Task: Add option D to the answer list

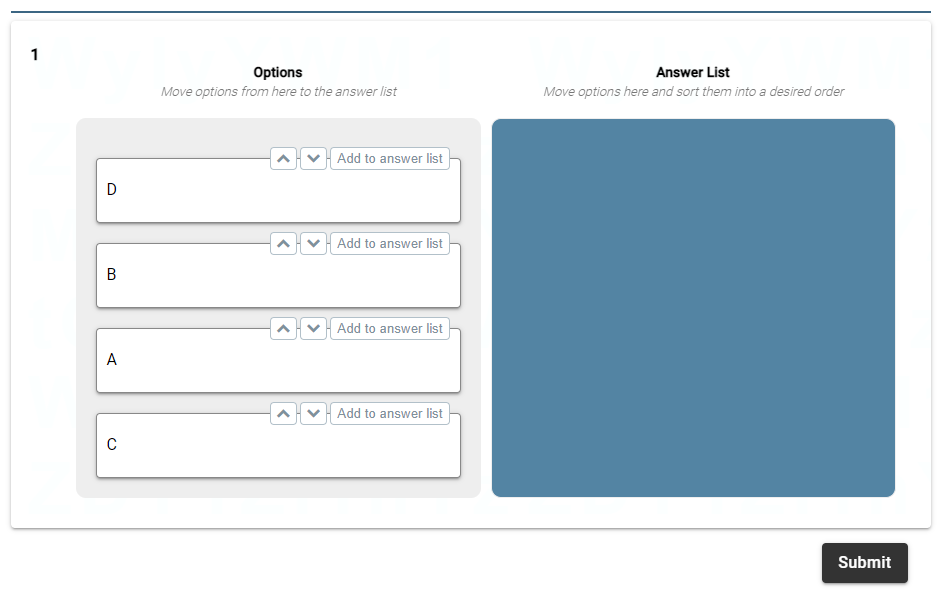Action: tap(389, 159)
